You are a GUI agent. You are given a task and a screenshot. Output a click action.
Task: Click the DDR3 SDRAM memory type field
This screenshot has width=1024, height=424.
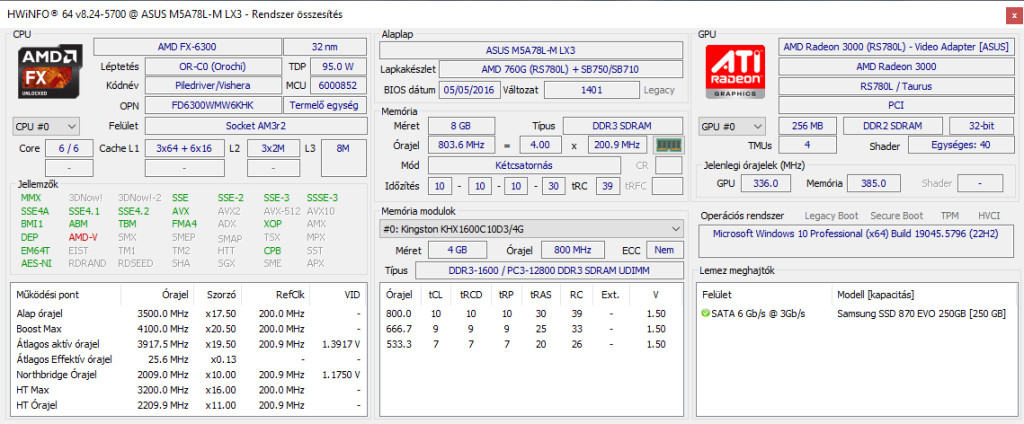point(623,126)
